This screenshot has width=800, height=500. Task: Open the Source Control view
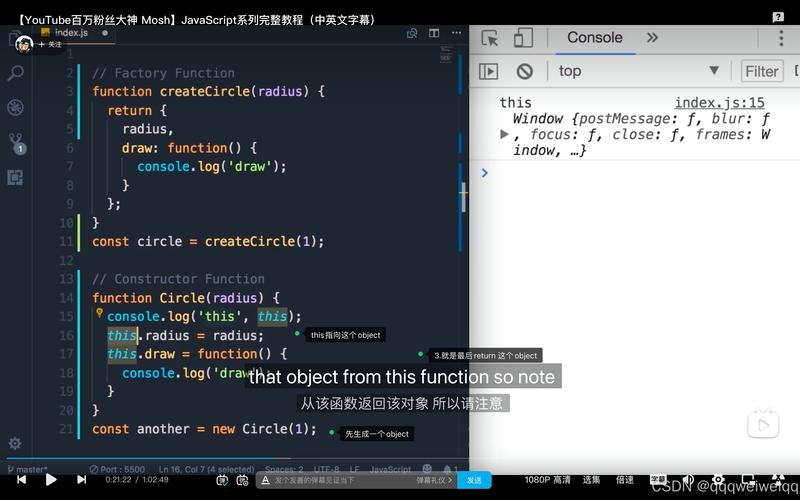tap(15, 142)
